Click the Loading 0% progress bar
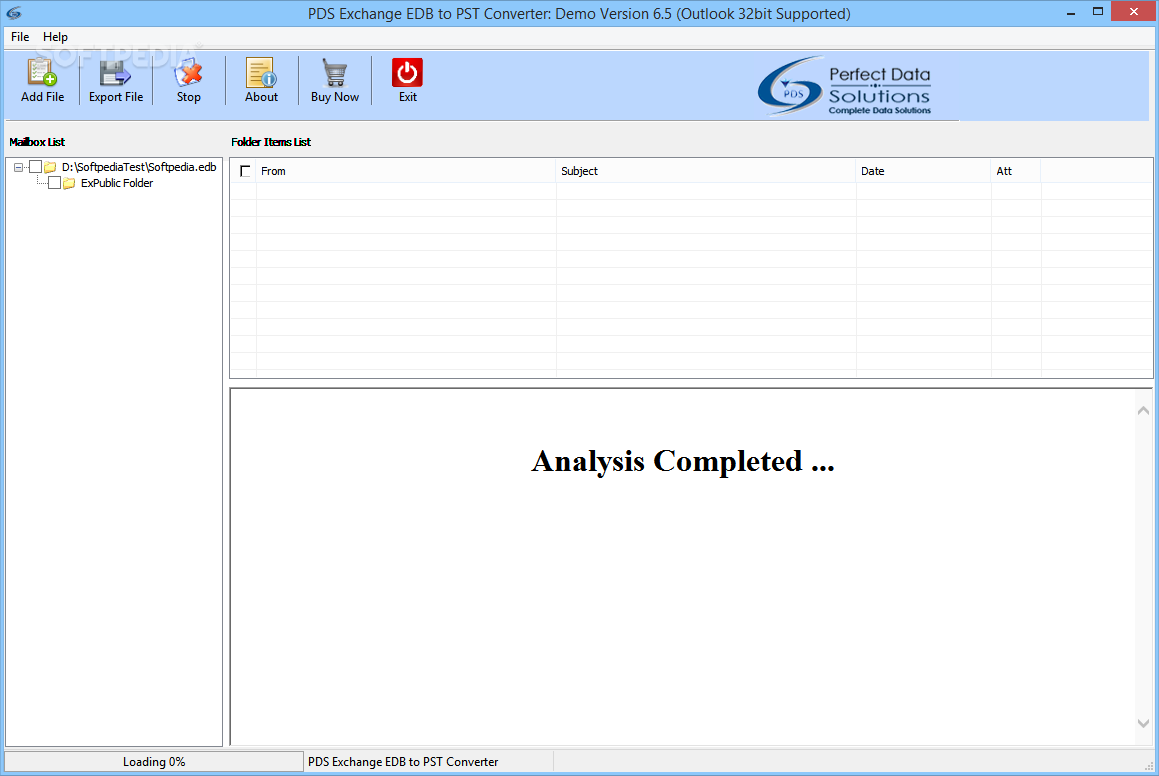The height and width of the screenshot is (776, 1159). (154, 762)
